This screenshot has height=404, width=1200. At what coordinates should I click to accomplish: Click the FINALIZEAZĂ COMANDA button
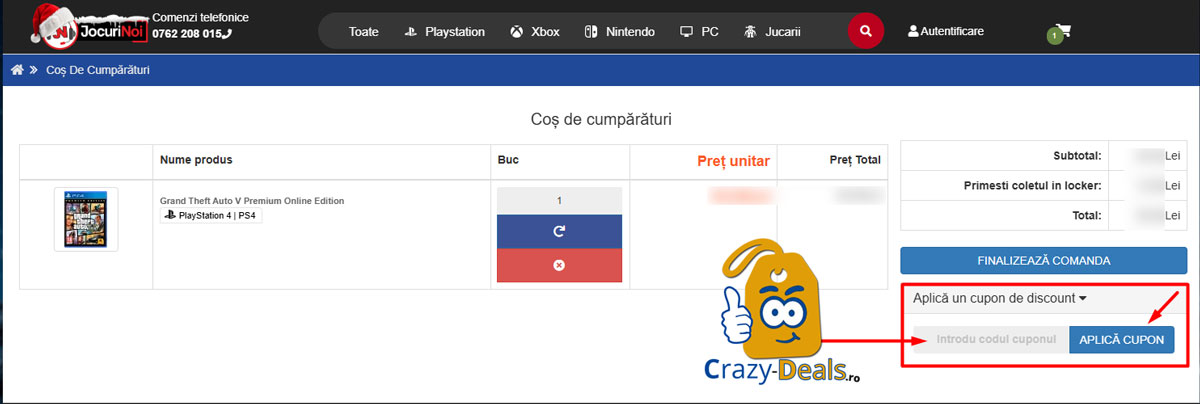1043,261
